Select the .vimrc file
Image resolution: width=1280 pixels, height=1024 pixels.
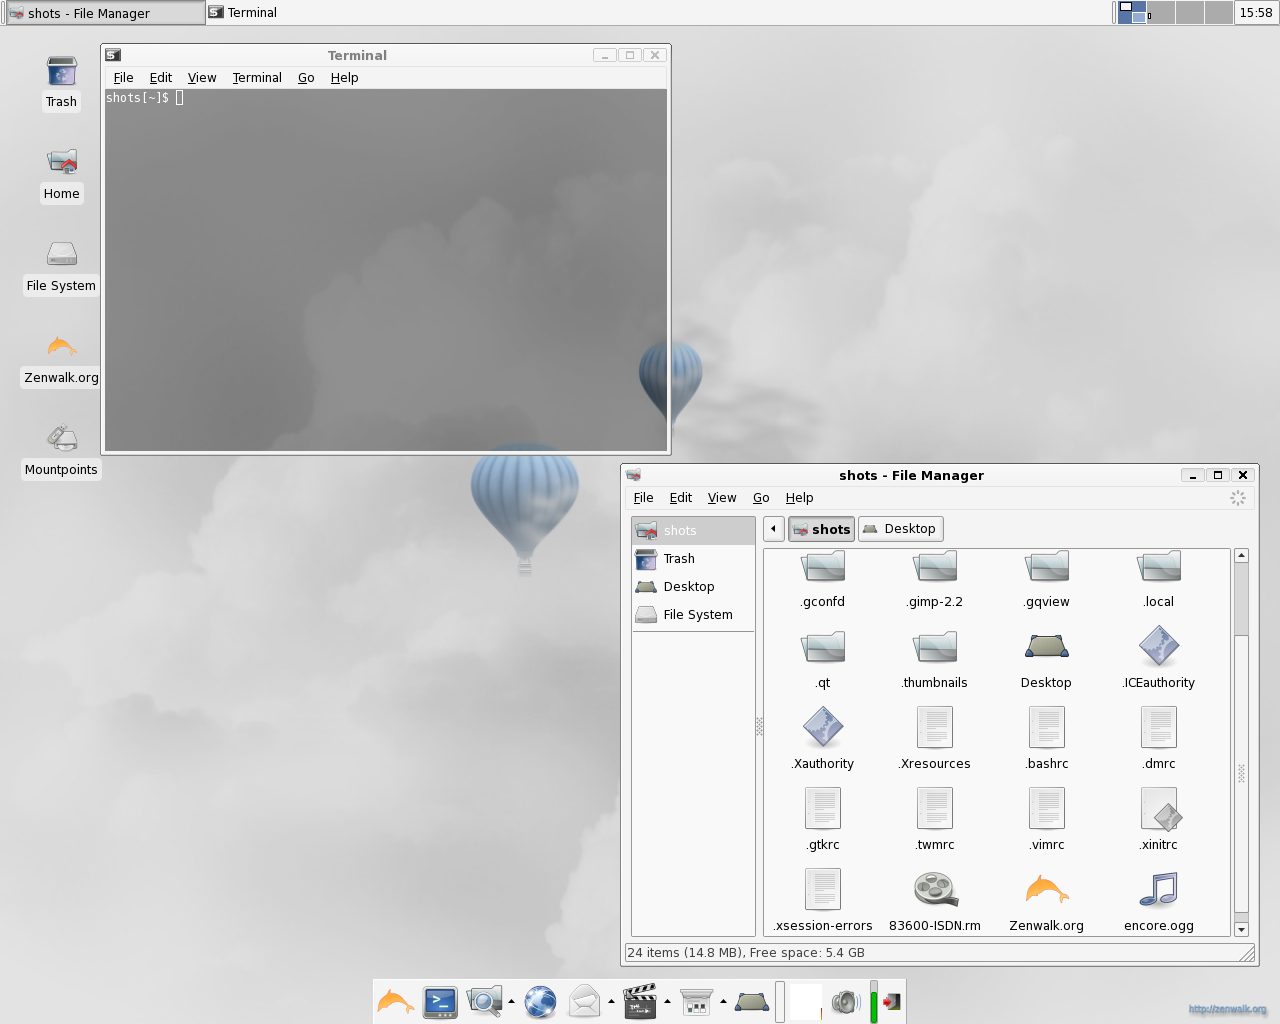click(x=1047, y=809)
